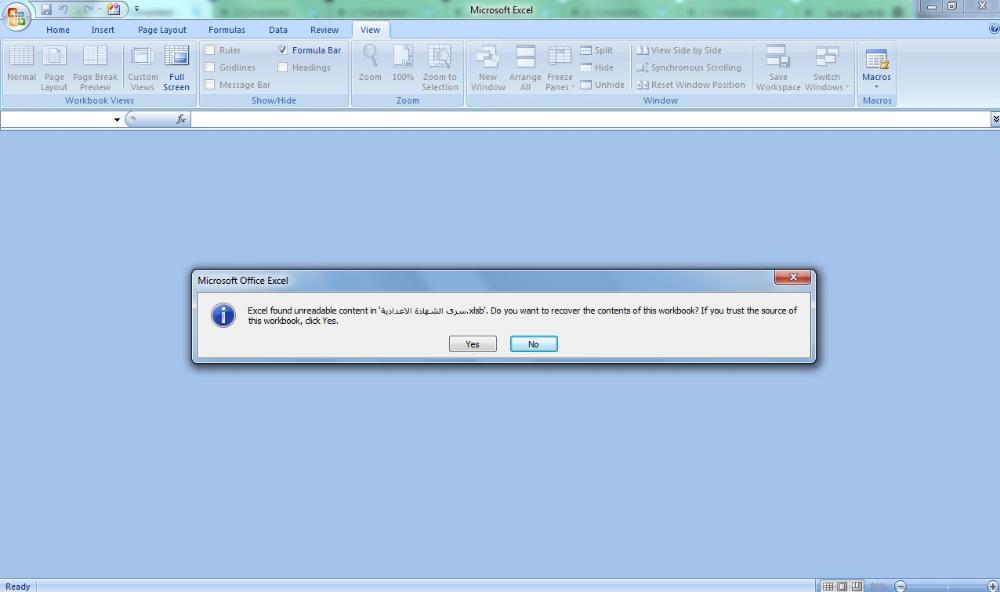Click the Office Button logo
The height and width of the screenshot is (592, 1000).
coord(17,15)
